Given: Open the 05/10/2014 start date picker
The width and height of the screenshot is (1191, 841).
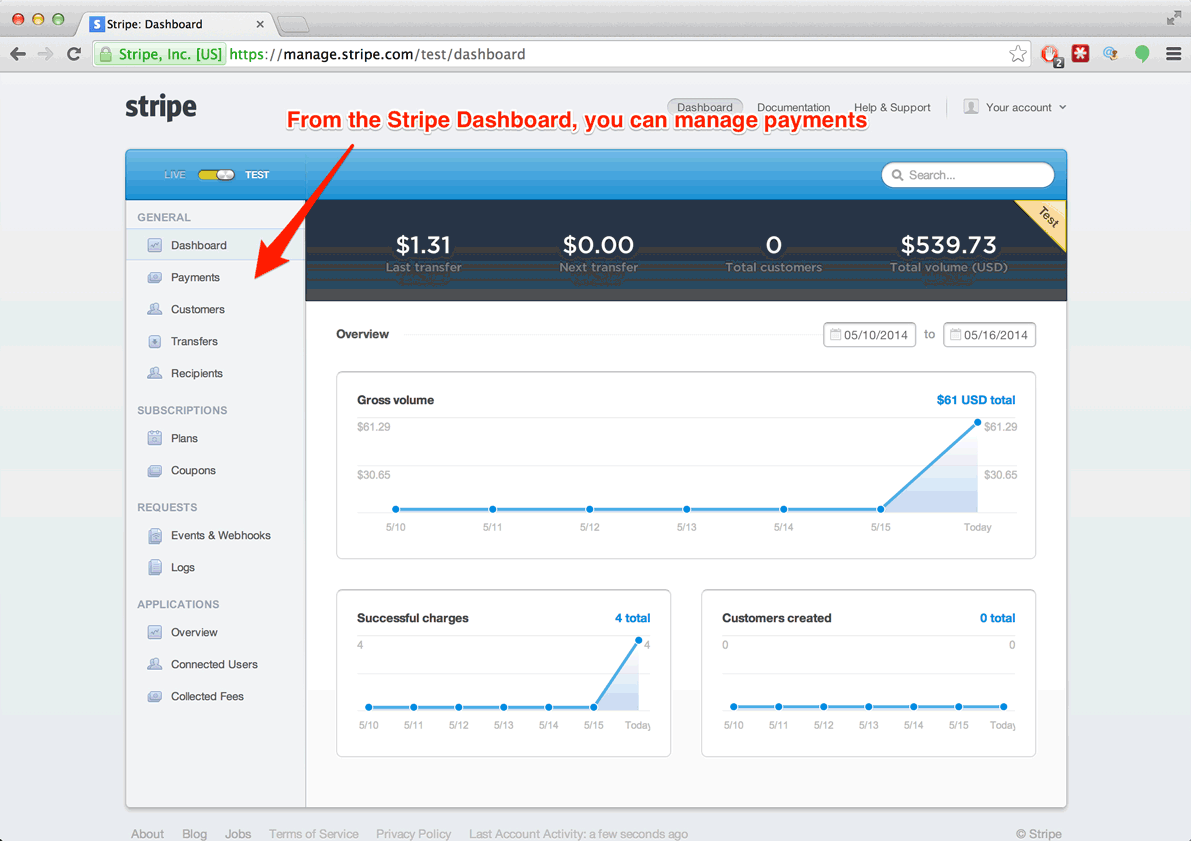Looking at the screenshot, I should tap(869, 335).
